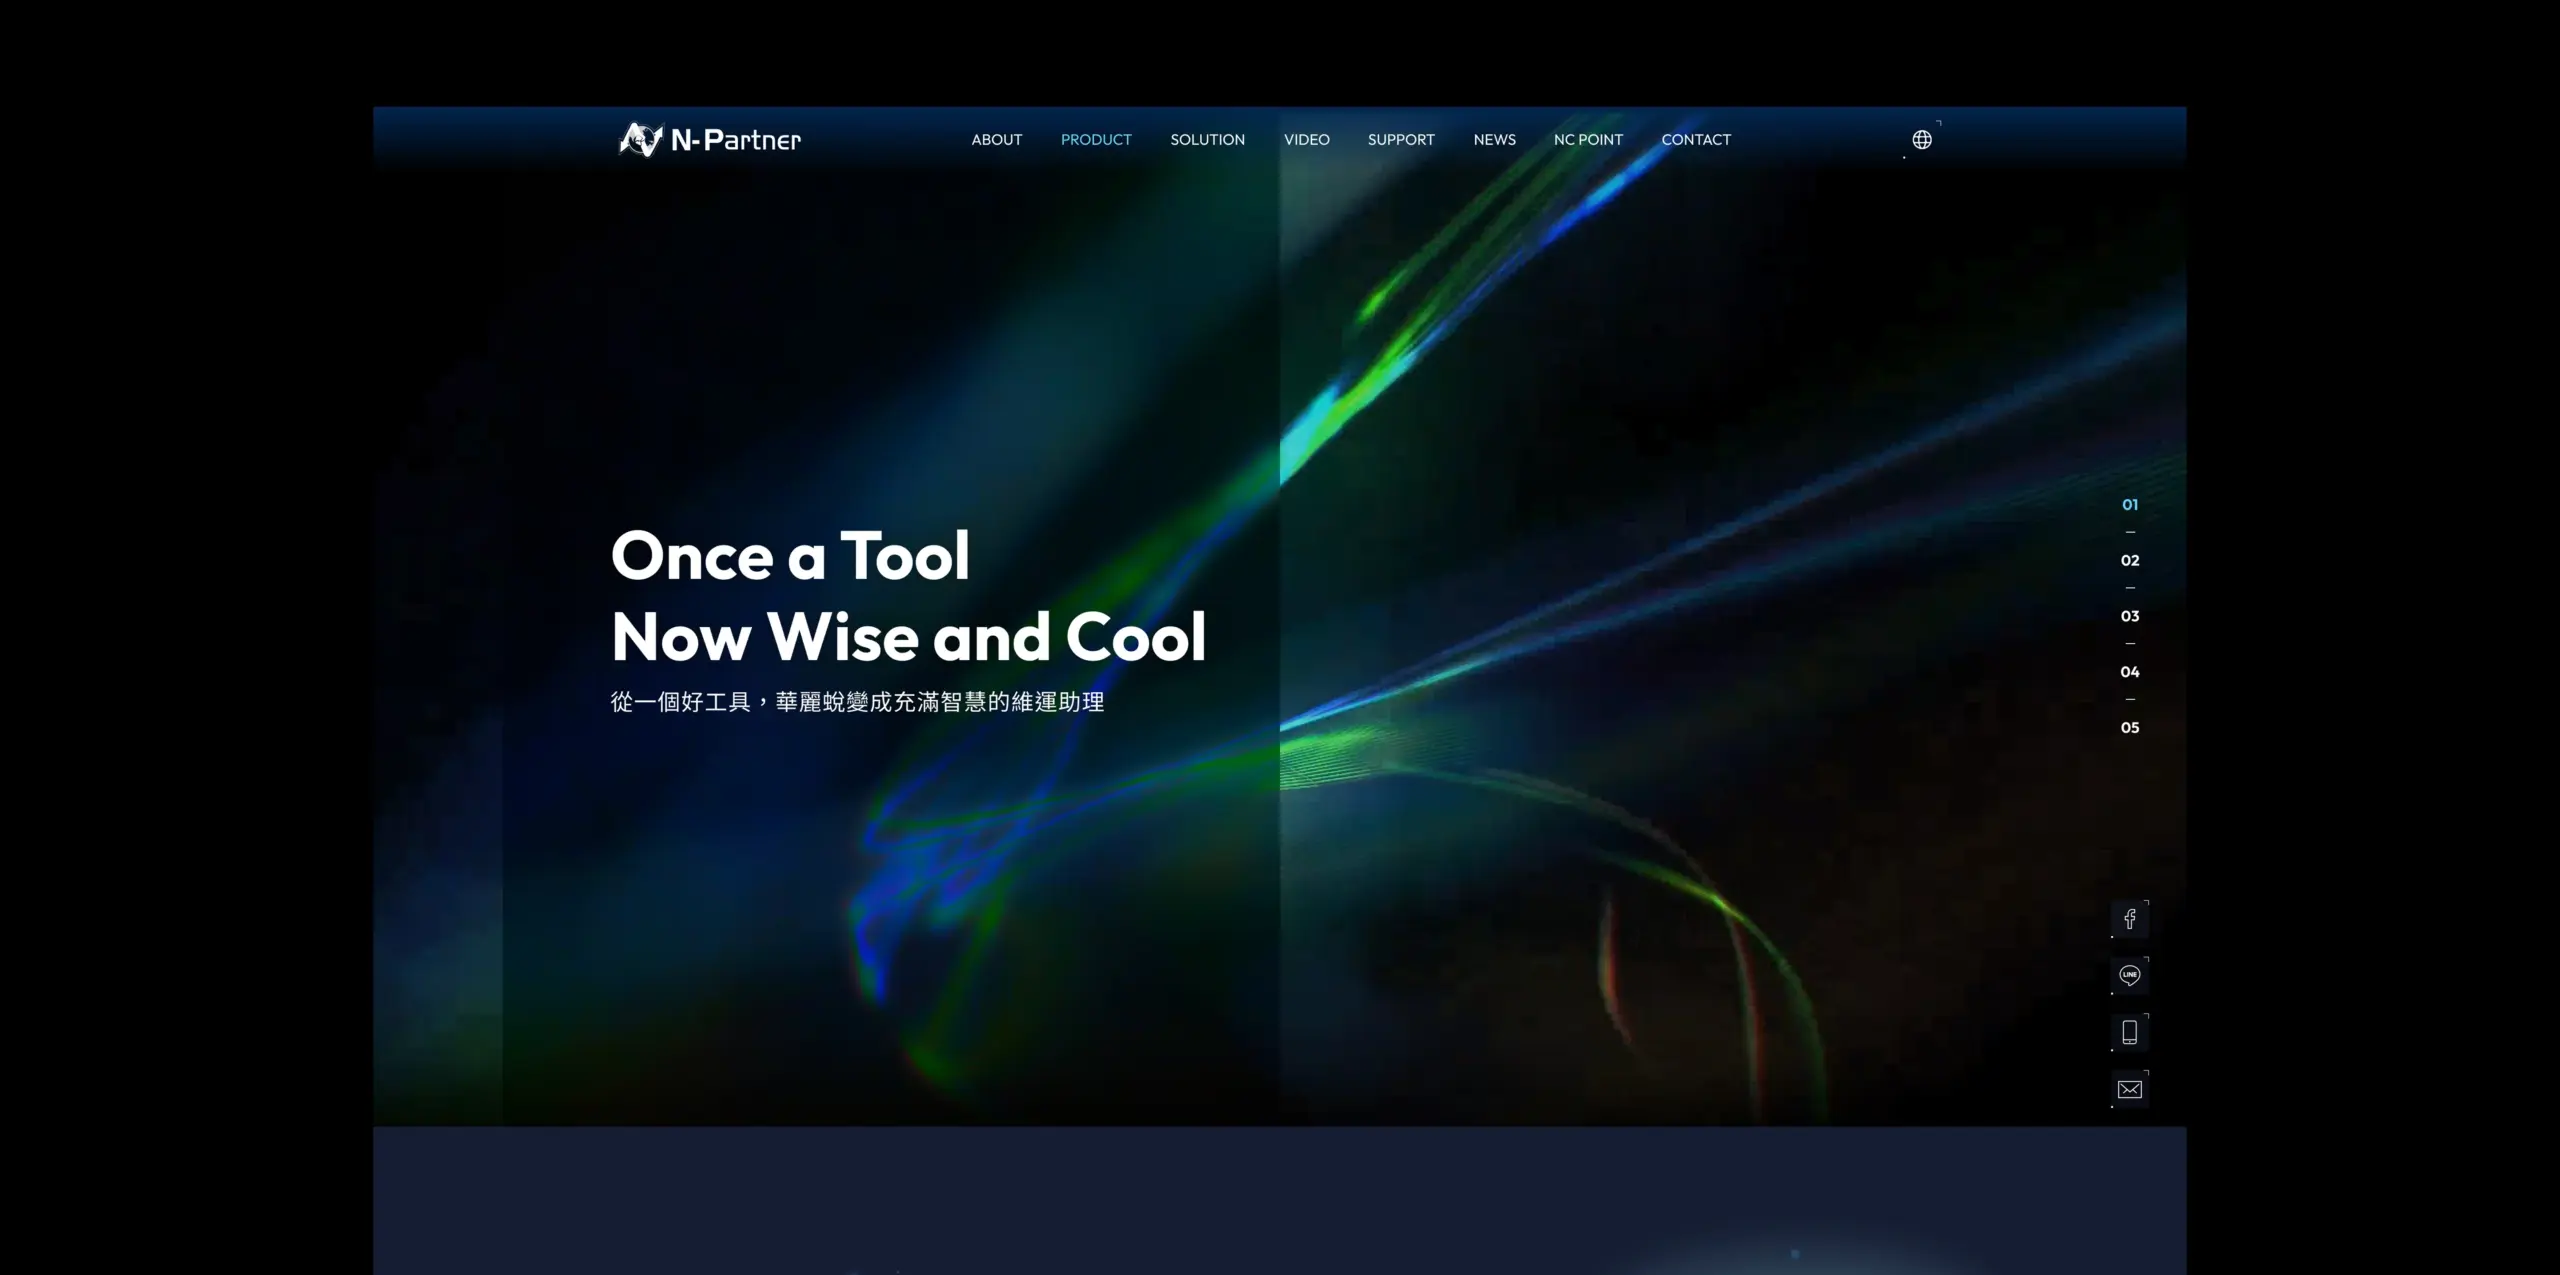Open the NC POINT link
Viewport: 2560px width, 1275px height.
click(x=1588, y=140)
